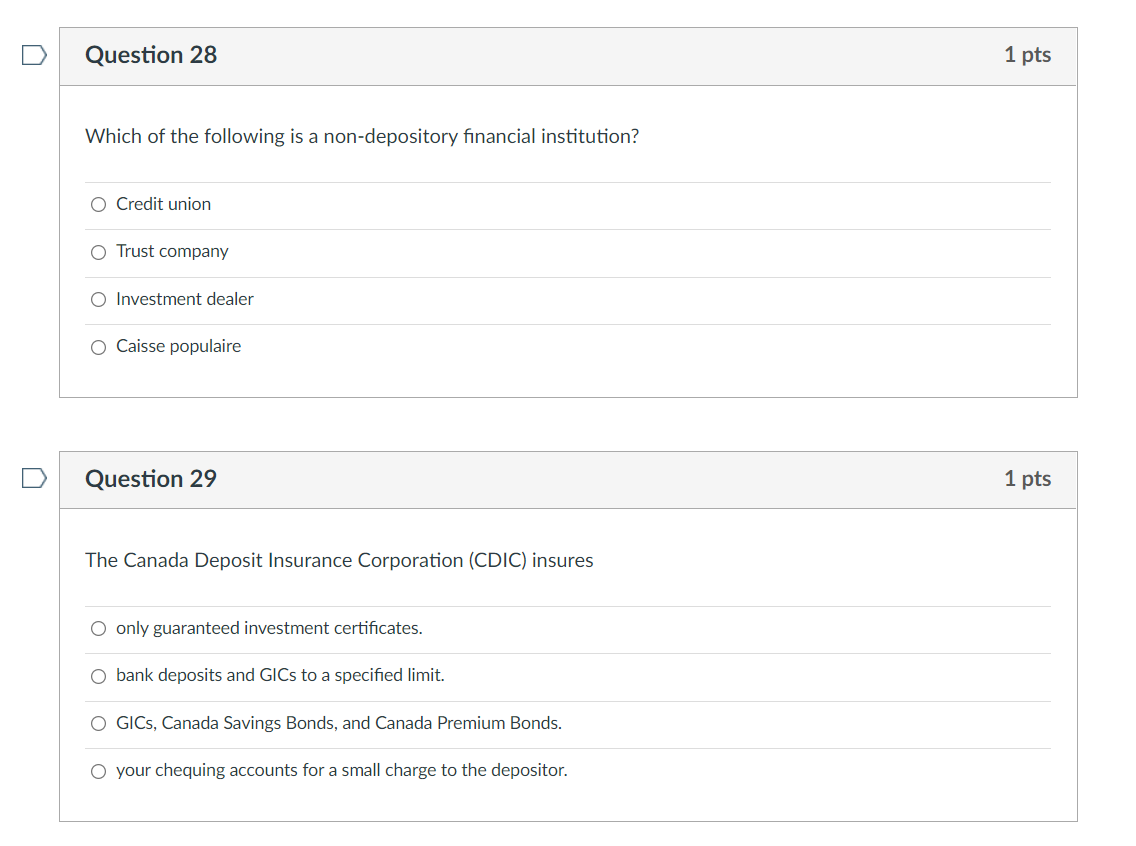
Task: Click the bookmark icon beside Question 29
Action: pyautogui.click(x=33, y=479)
